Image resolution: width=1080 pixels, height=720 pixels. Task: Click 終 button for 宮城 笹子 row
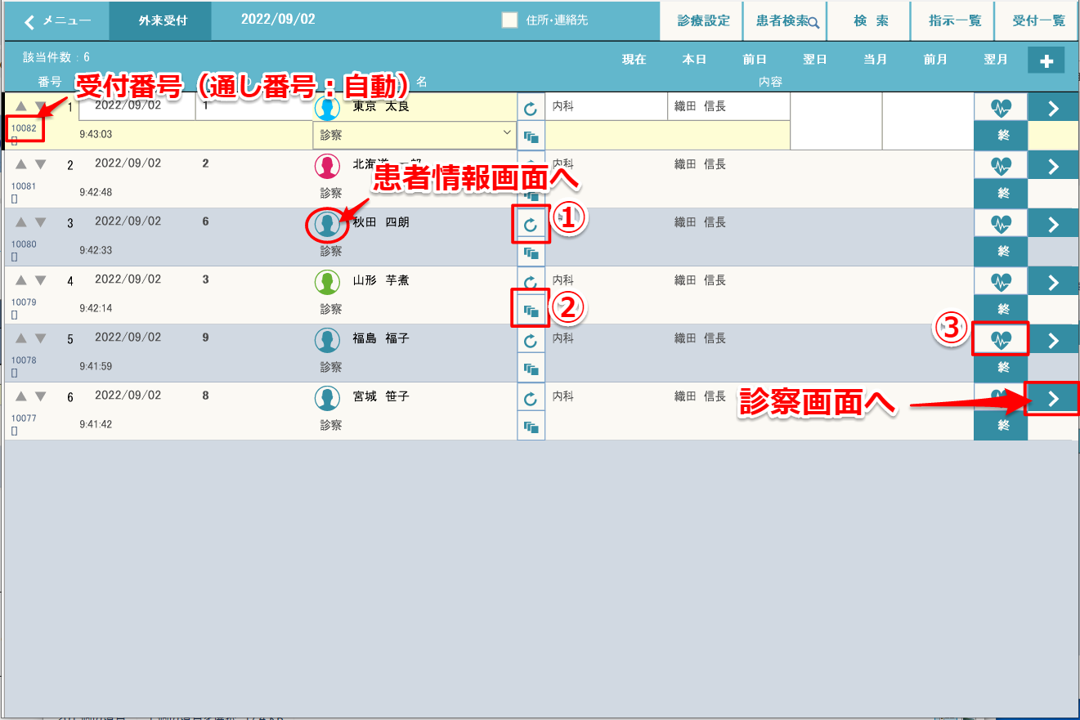(1001, 426)
